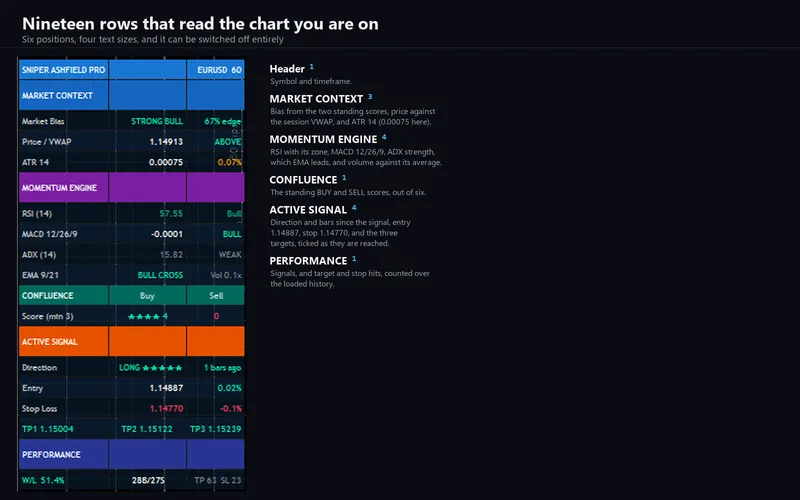
Task: Click the 'Symbol and timeframe.' description
Action: coord(311,81)
